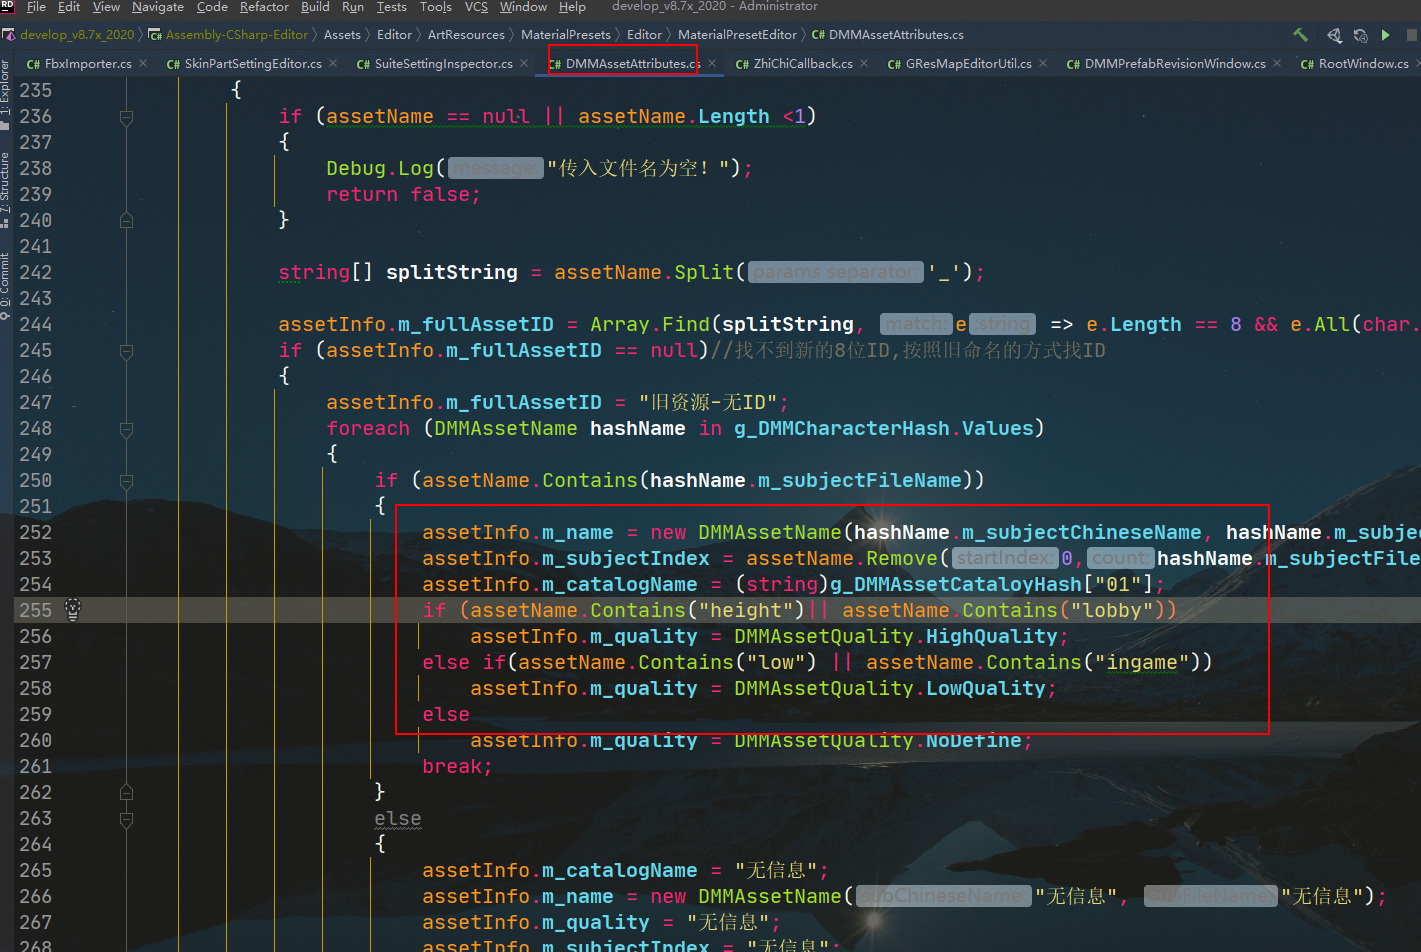Screen dimensions: 1421x952
Task: Click the "params separator:" inlay hint on line 242
Action: pos(834,272)
